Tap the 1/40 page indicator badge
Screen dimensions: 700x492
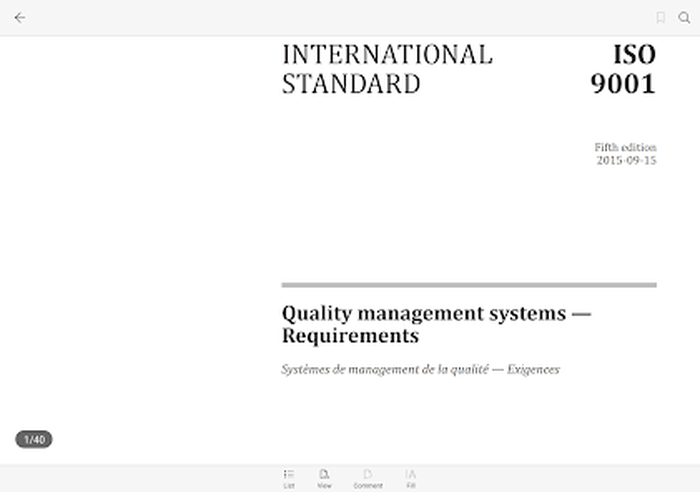coord(34,439)
